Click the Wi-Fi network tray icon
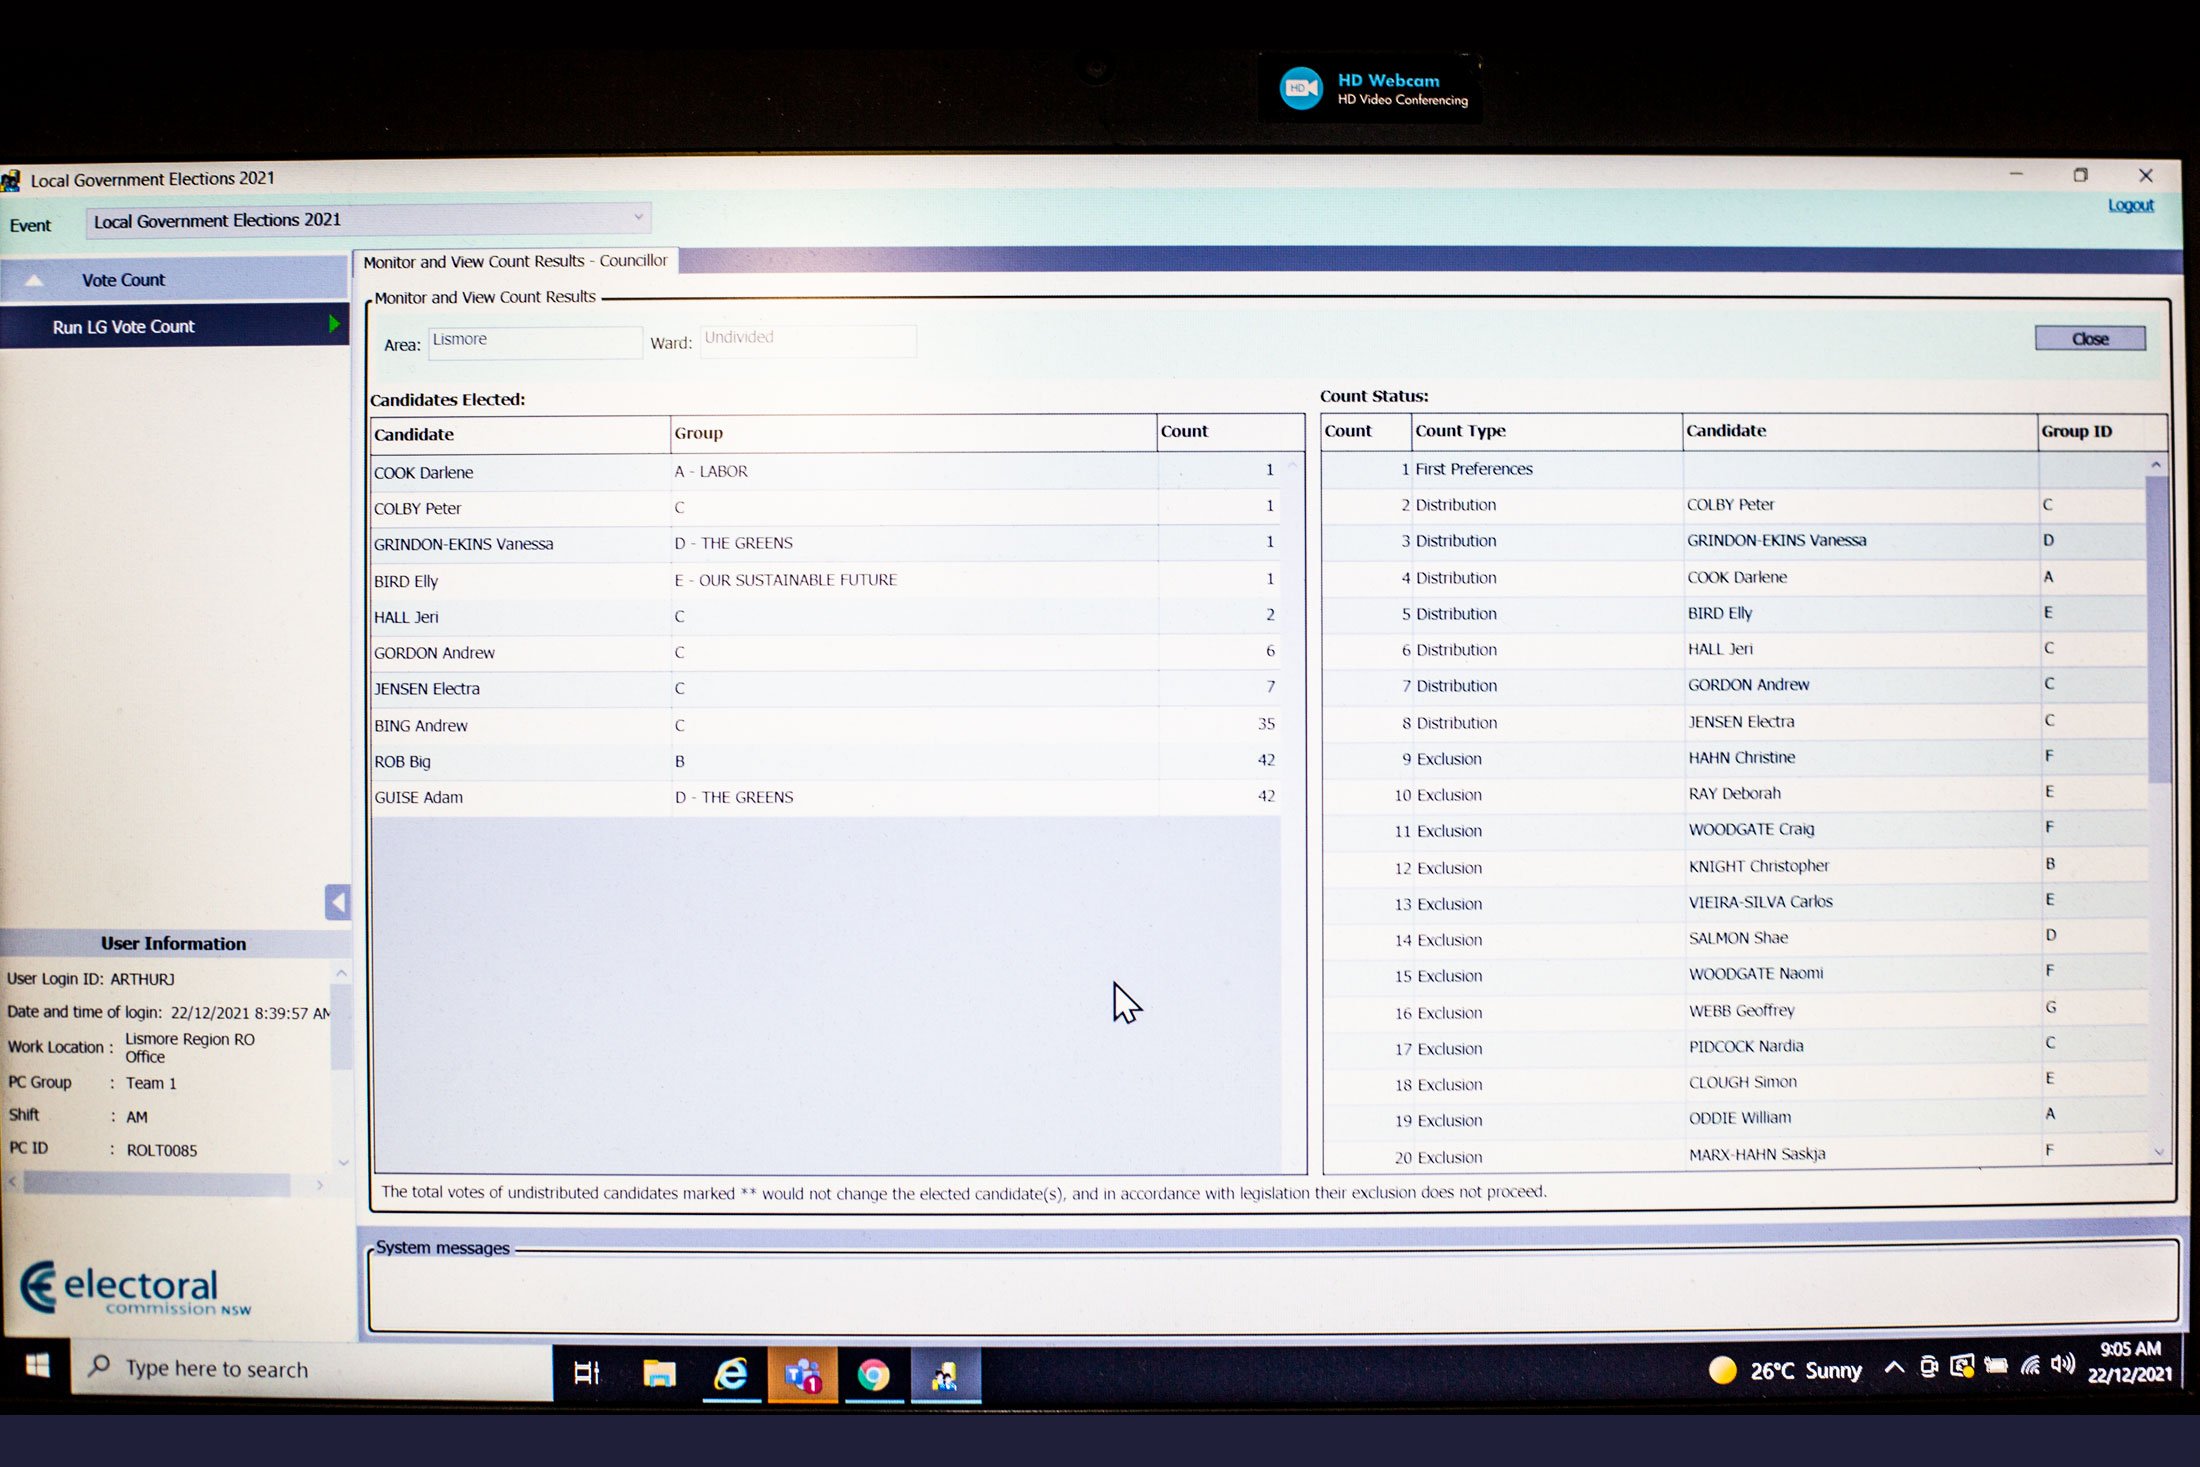 point(2030,1365)
